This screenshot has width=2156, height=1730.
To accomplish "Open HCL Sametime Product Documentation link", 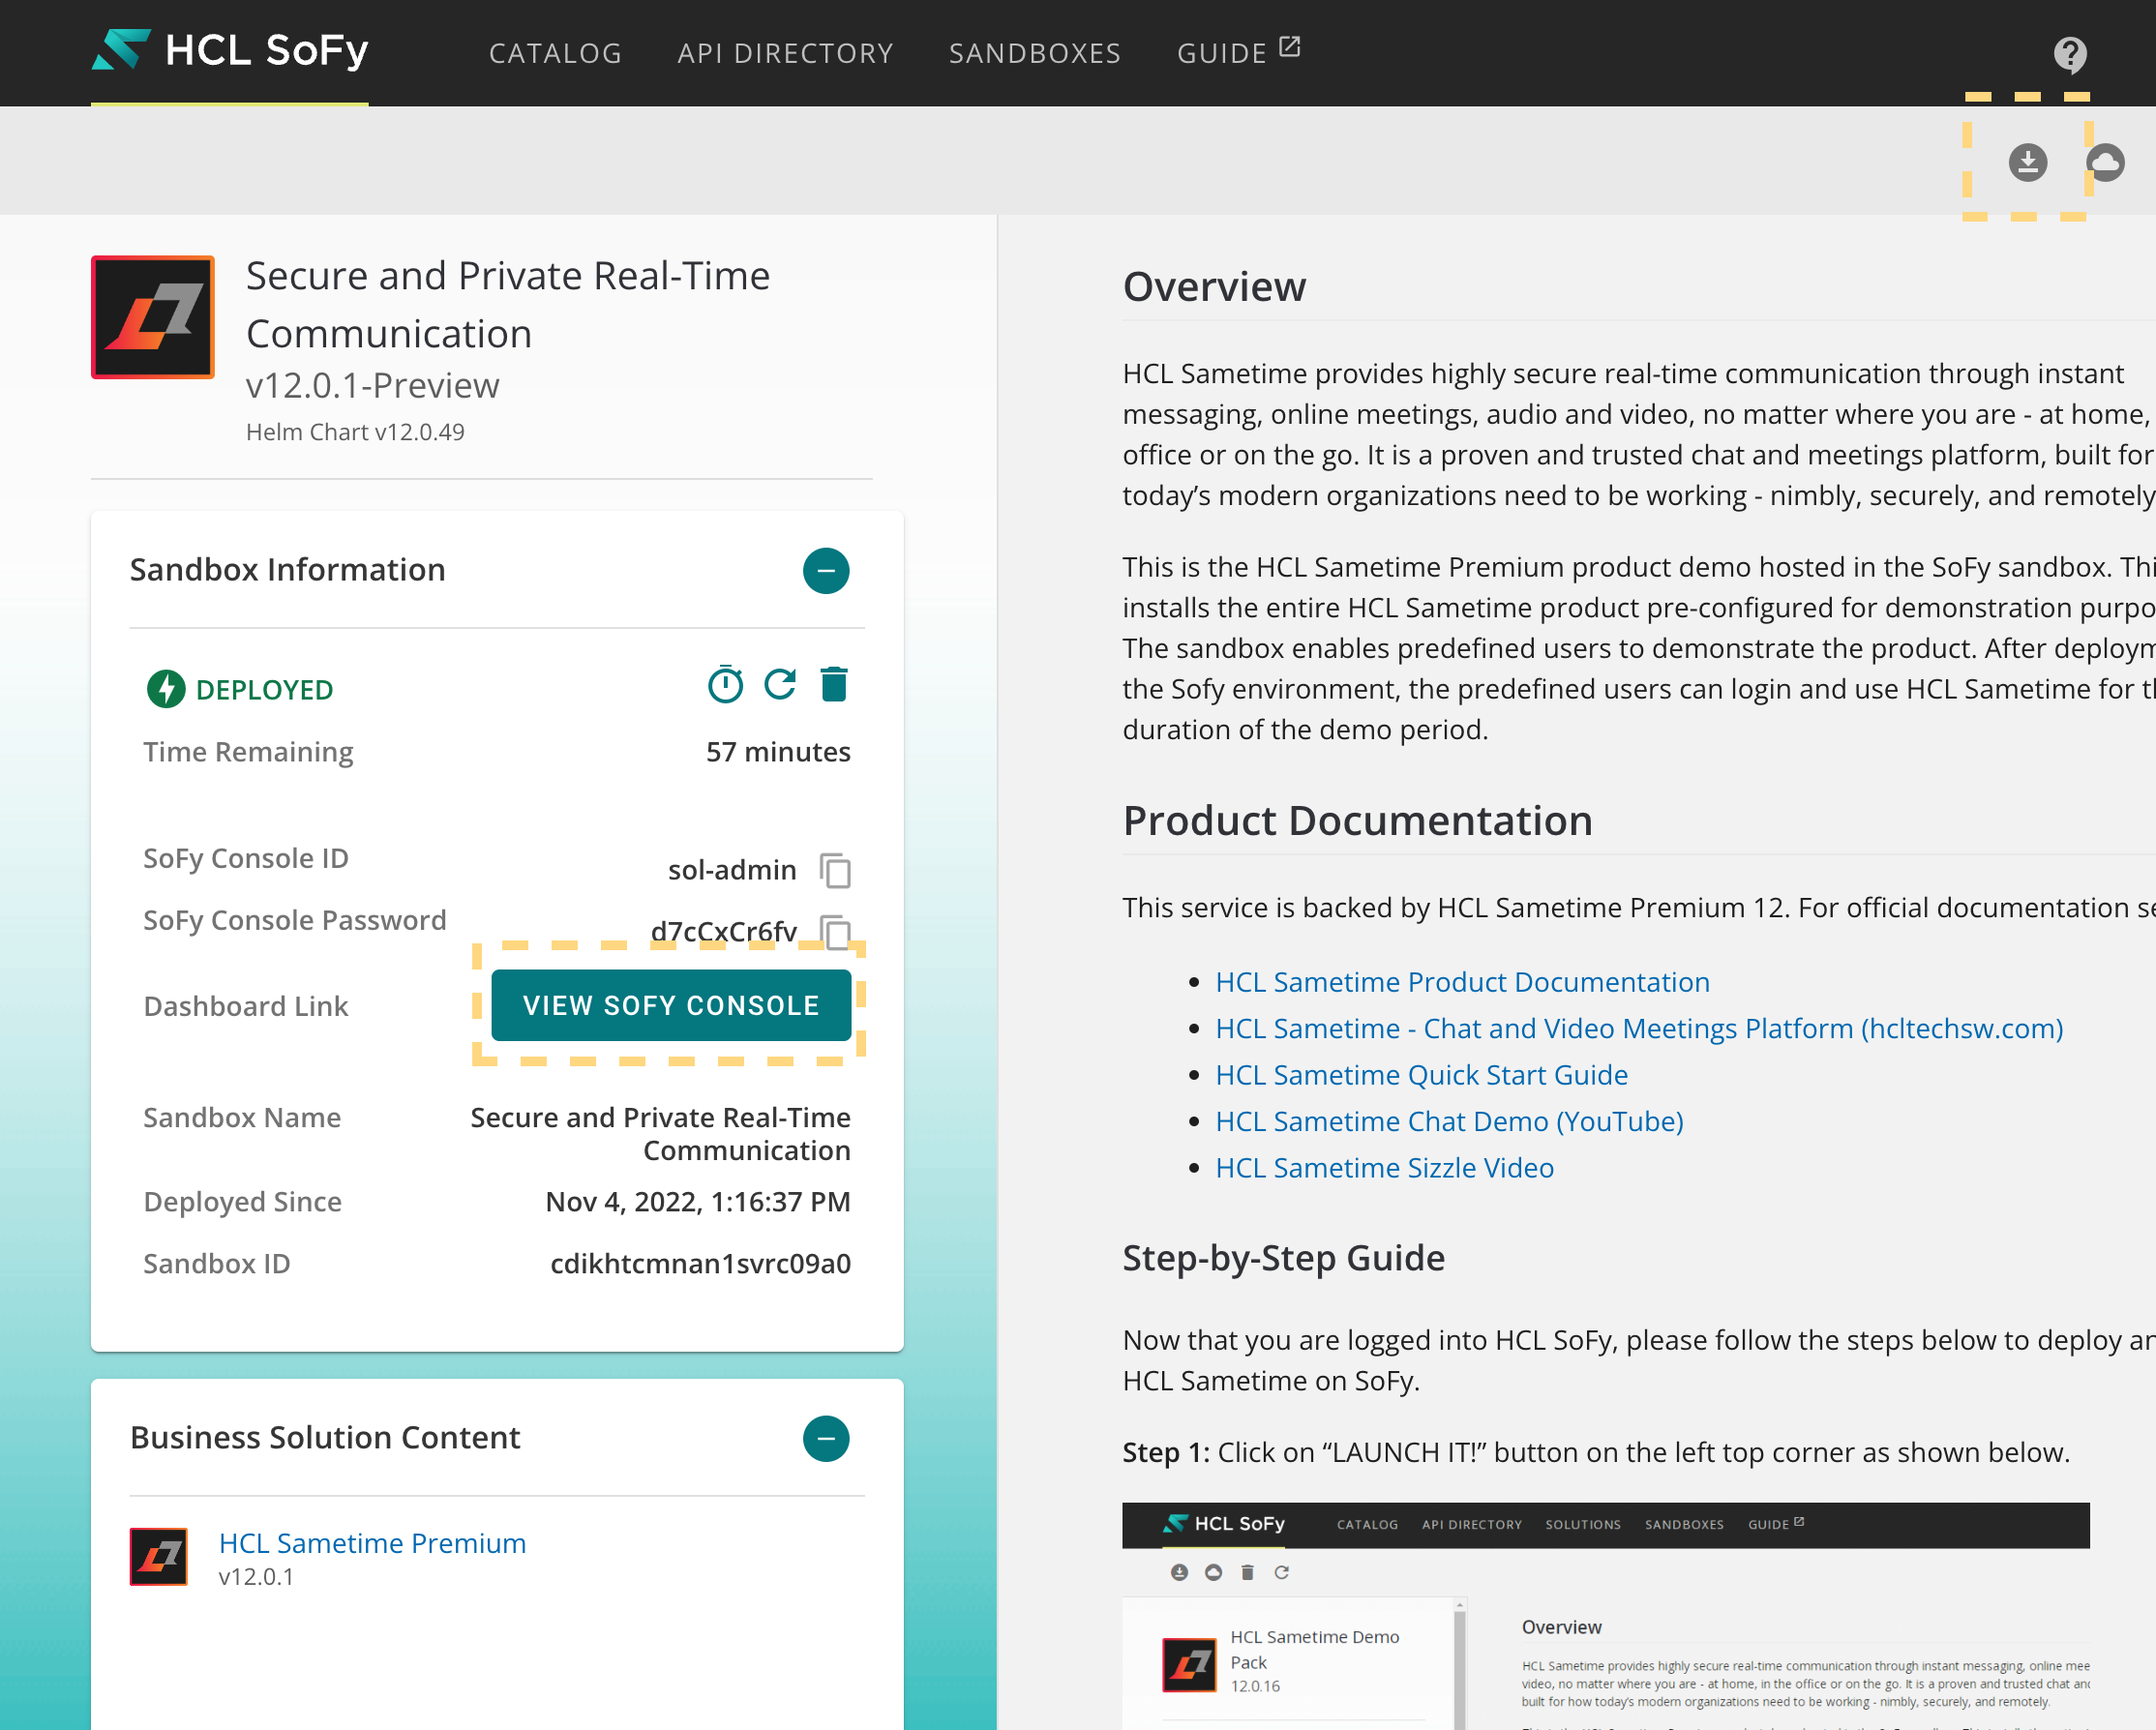I will [x=1462, y=982].
